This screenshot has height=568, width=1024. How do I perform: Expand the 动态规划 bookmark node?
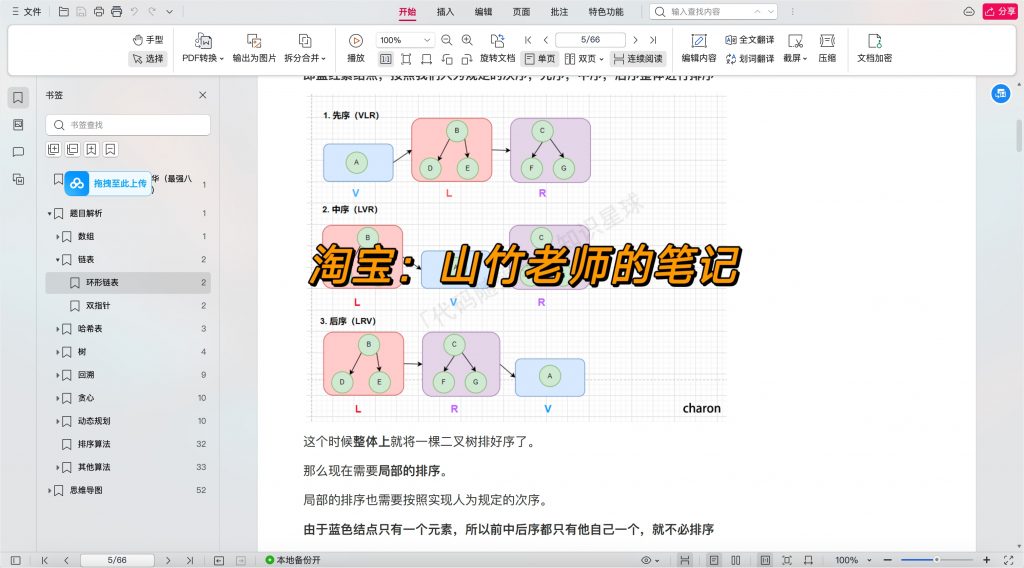tap(57, 421)
